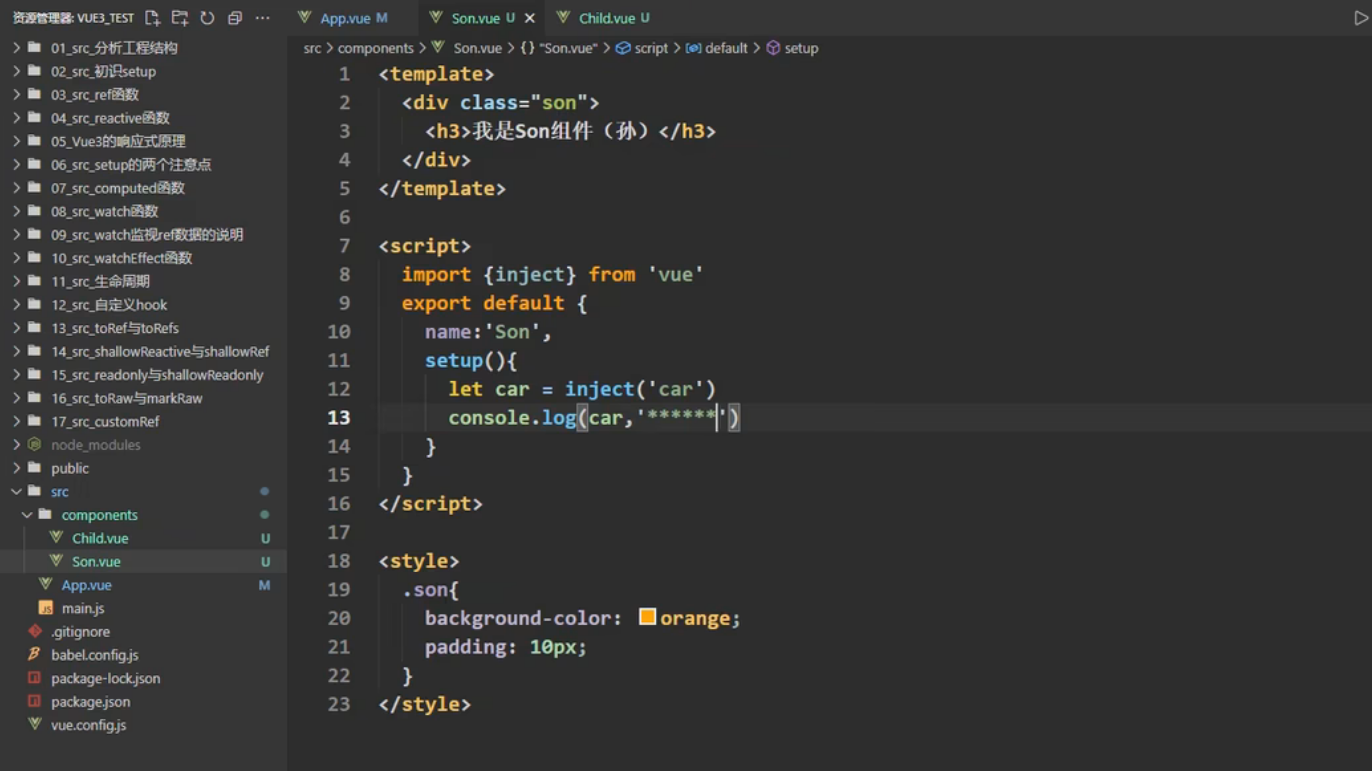Viewport: 1372px width, 771px height.
Task: Click the Vue icon beside Son.vue breadcrumb
Action: 438,48
